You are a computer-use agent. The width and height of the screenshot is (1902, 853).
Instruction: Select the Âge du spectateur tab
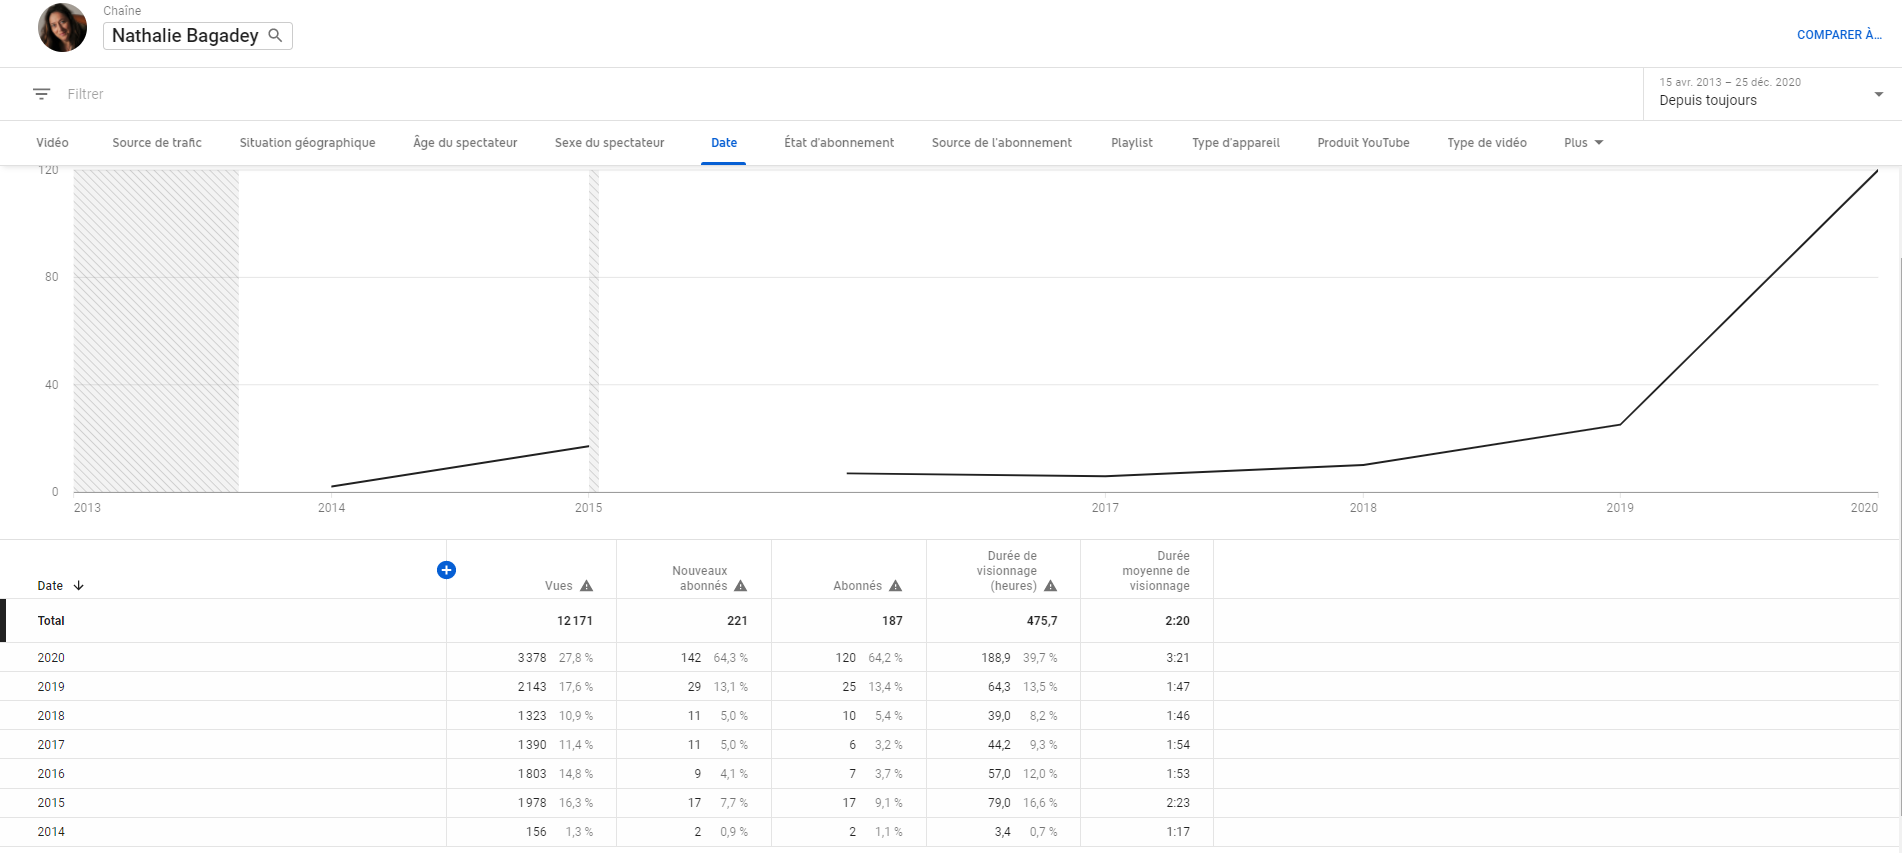pos(465,143)
